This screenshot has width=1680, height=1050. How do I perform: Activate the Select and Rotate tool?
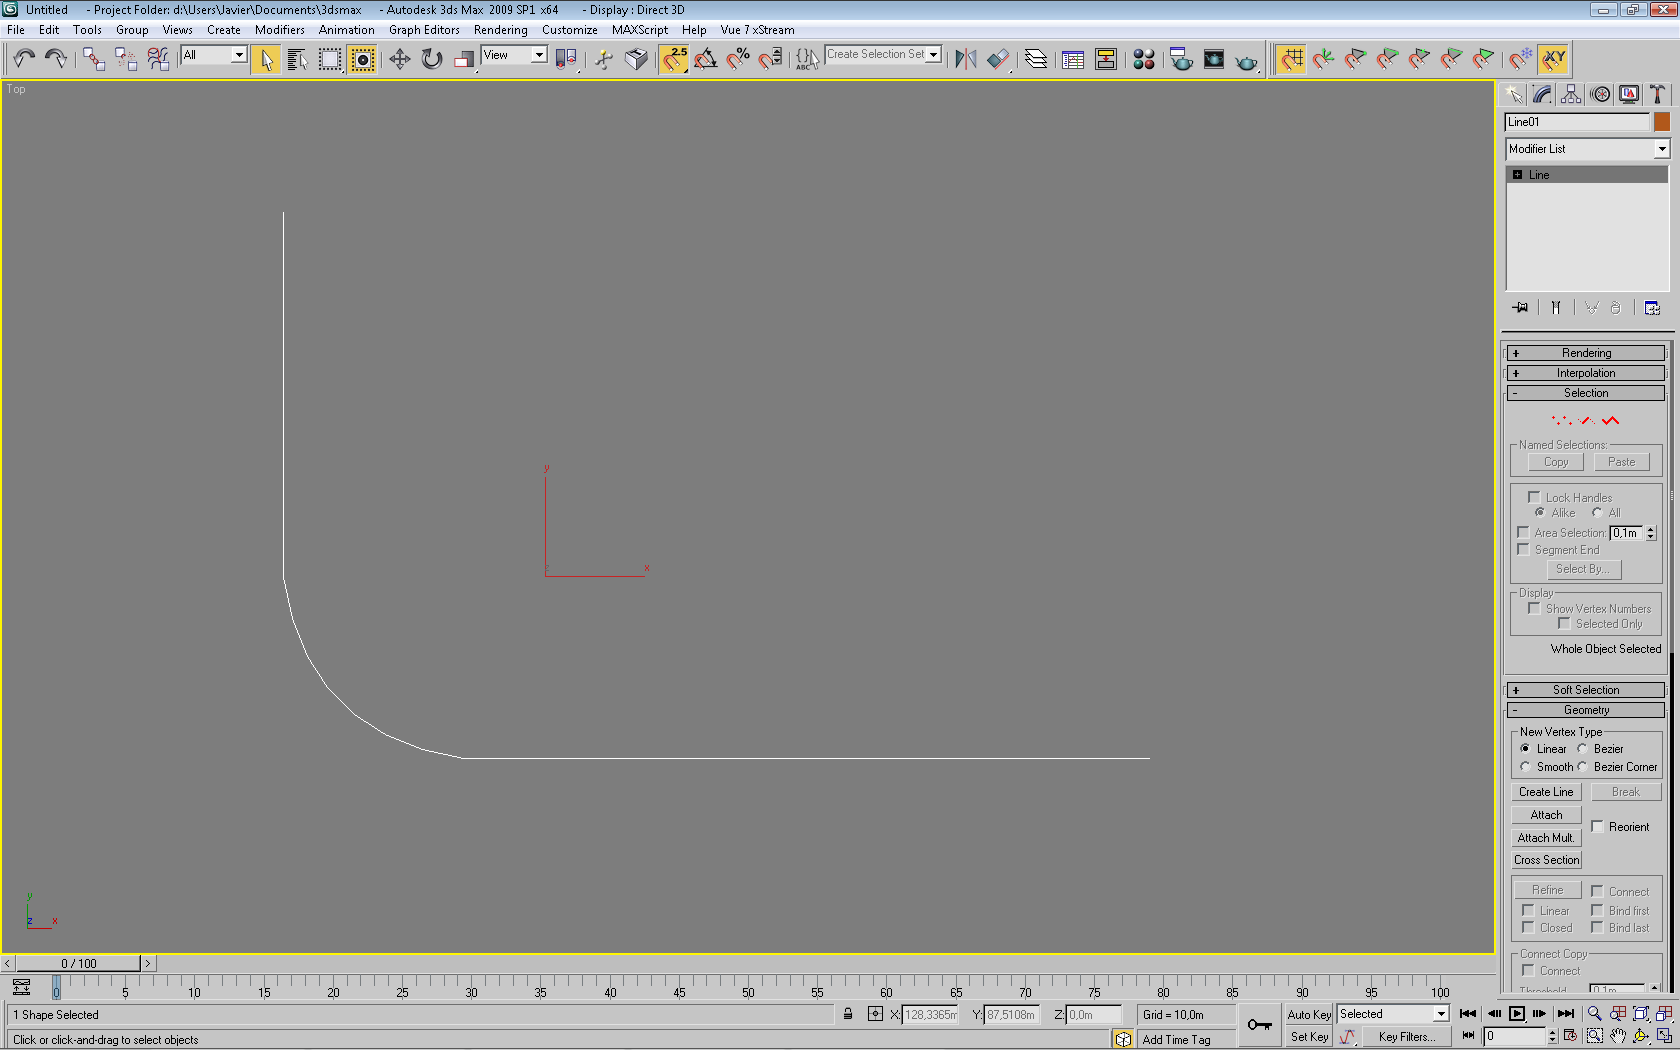[x=432, y=59]
